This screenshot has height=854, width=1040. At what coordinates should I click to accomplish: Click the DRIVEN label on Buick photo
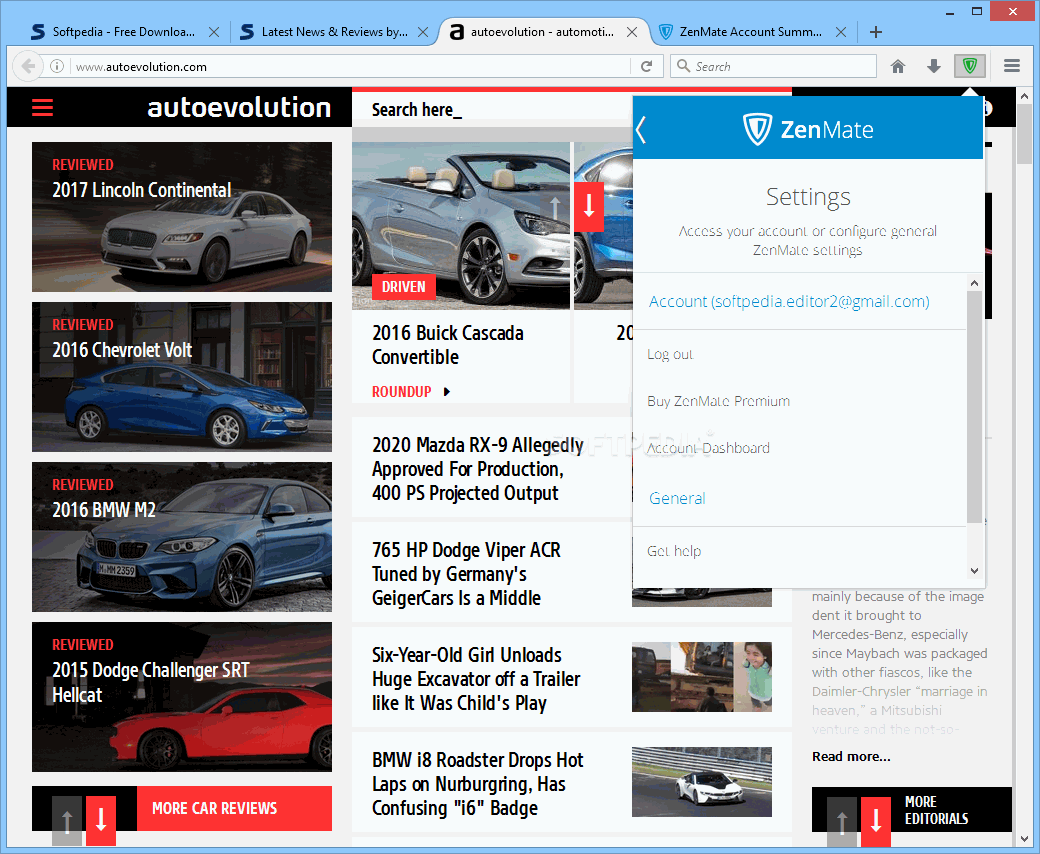click(403, 286)
